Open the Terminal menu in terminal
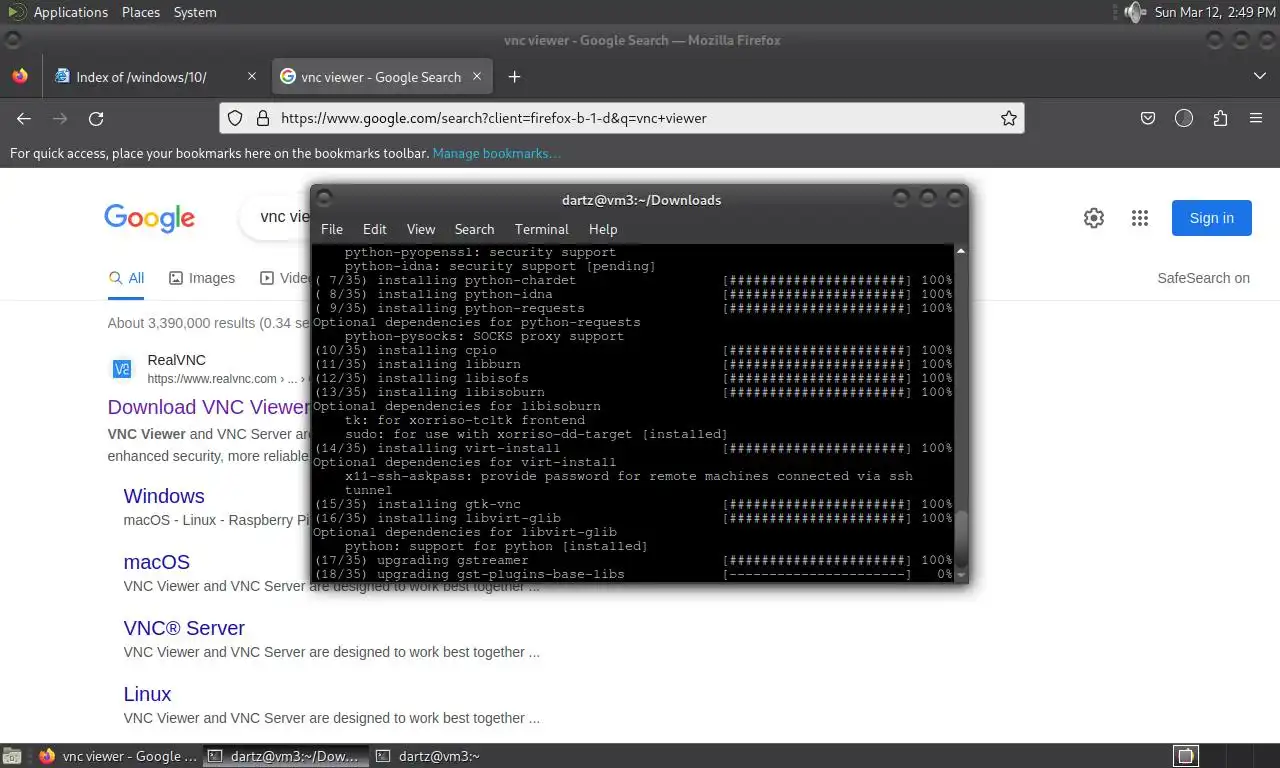The image size is (1280, 768). click(x=542, y=229)
